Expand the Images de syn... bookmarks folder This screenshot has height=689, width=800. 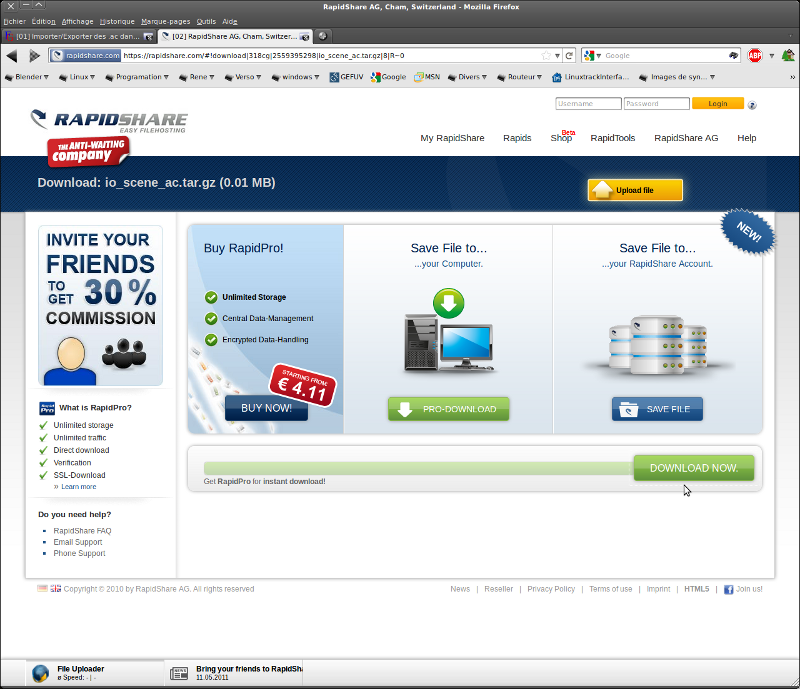coord(677,77)
